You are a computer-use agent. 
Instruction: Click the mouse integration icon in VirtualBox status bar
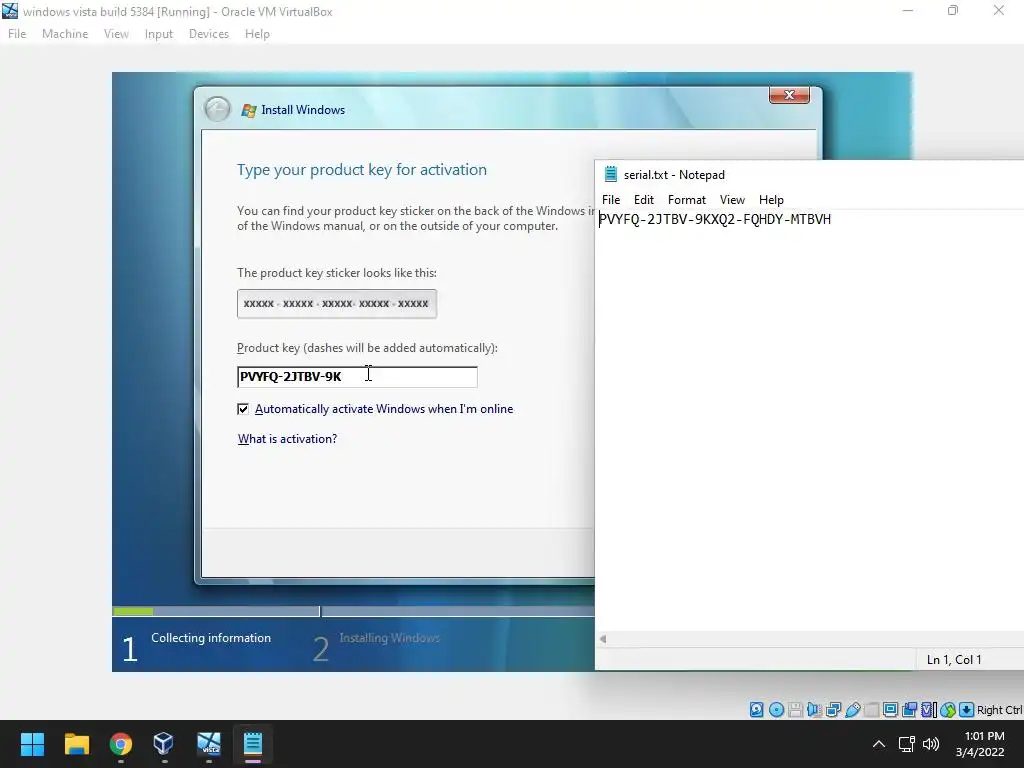click(x=948, y=709)
